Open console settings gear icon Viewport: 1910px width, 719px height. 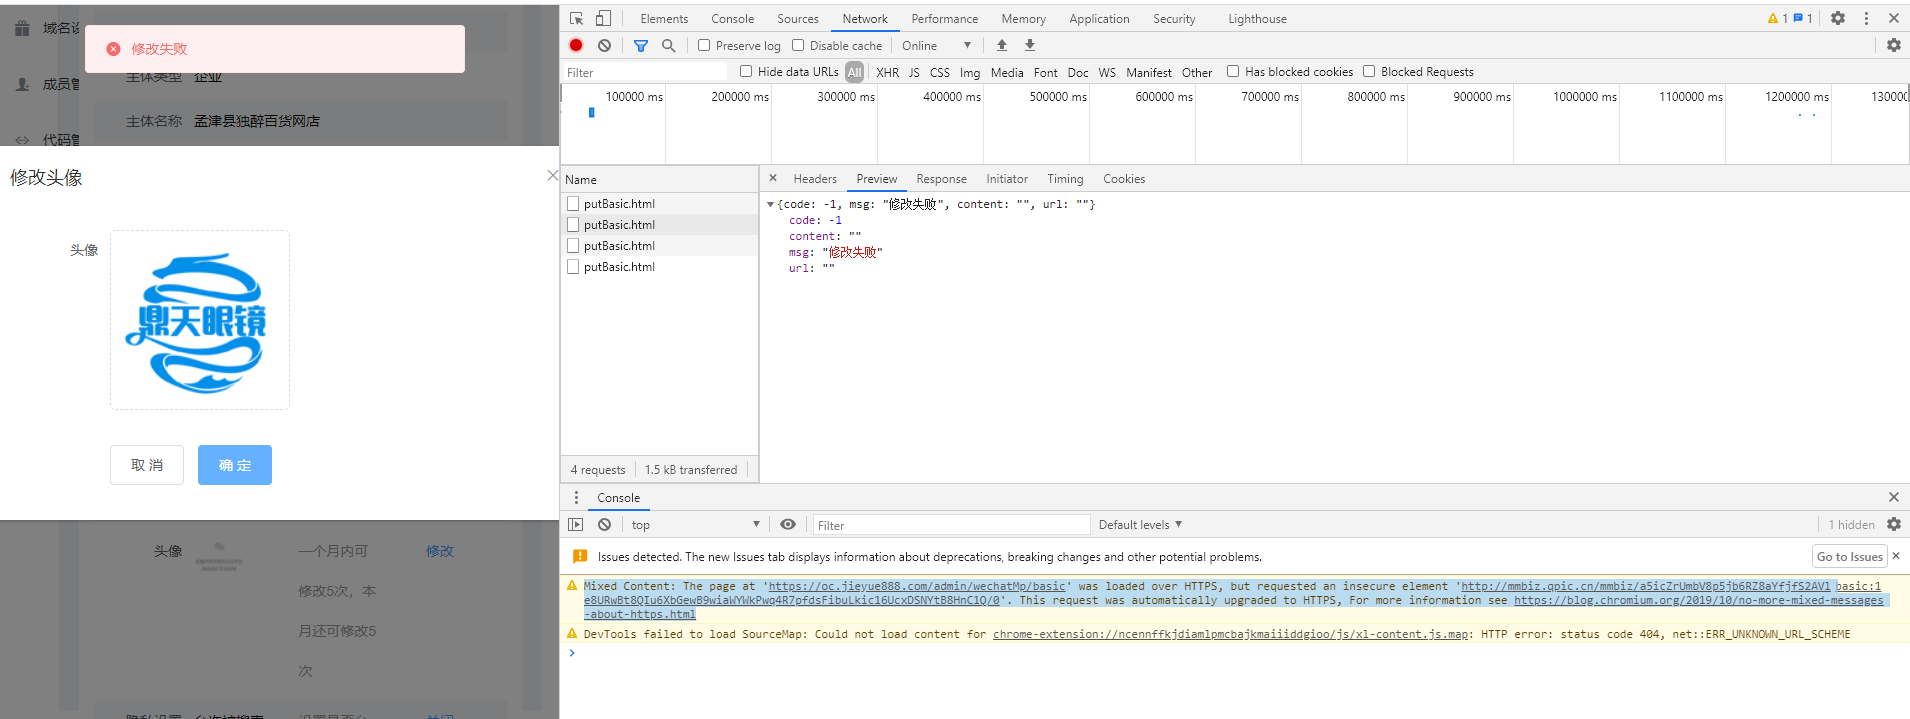point(1893,524)
